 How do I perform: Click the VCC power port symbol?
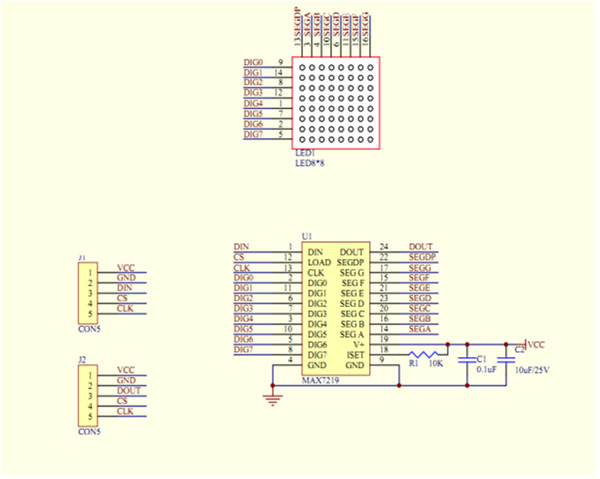tap(535, 345)
